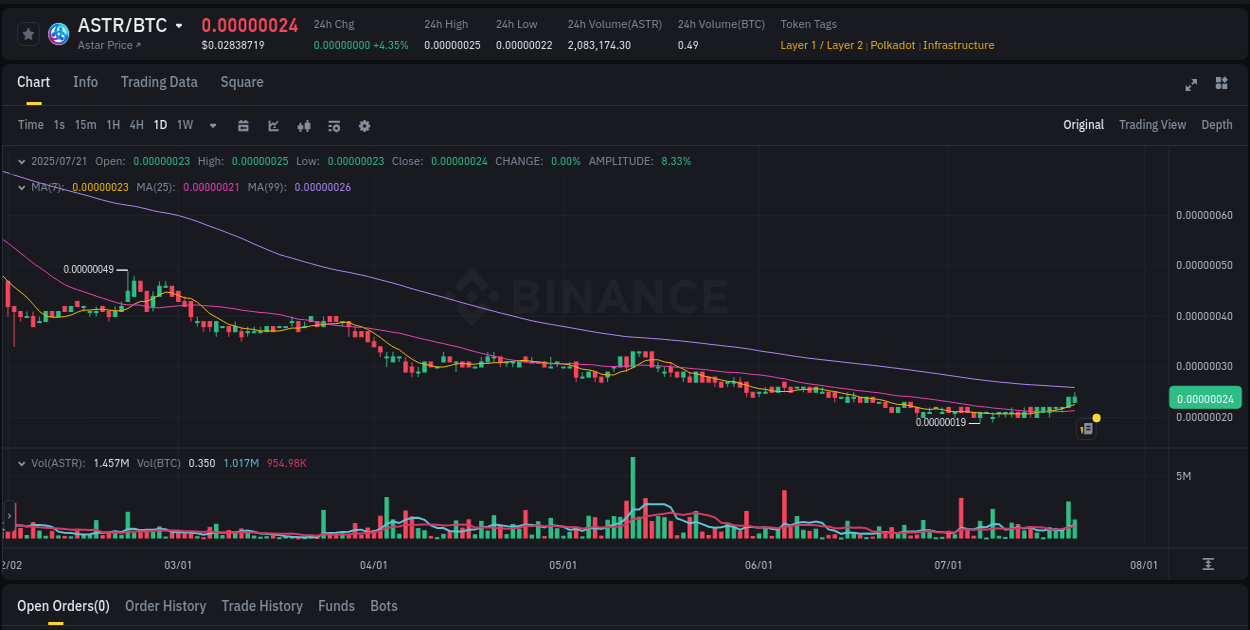
Task: Open additional timeframe options dropdown
Action: point(211,125)
